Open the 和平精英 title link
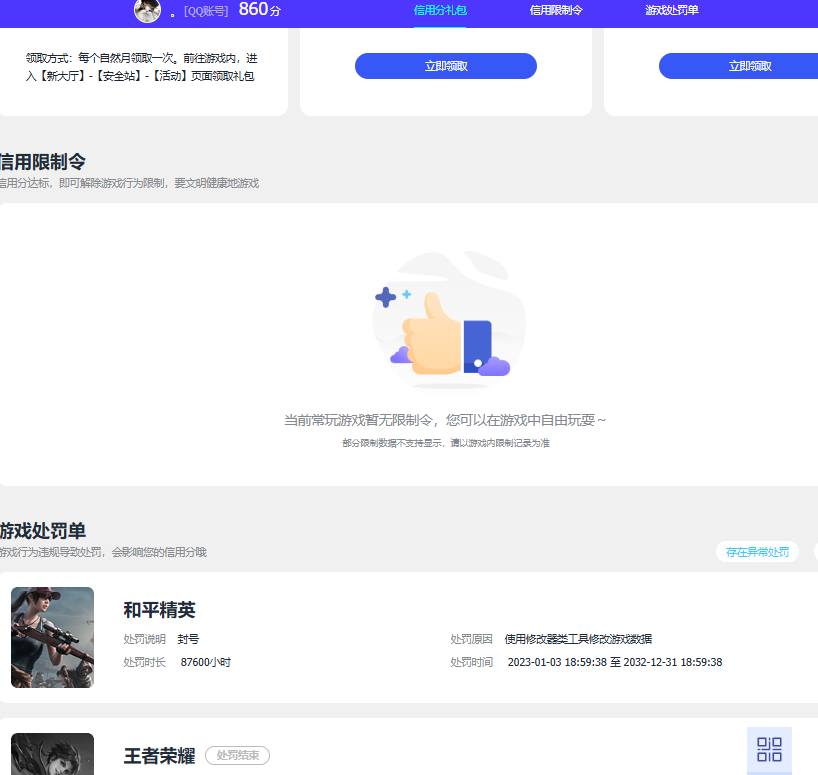This screenshot has width=818, height=775. [158, 610]
